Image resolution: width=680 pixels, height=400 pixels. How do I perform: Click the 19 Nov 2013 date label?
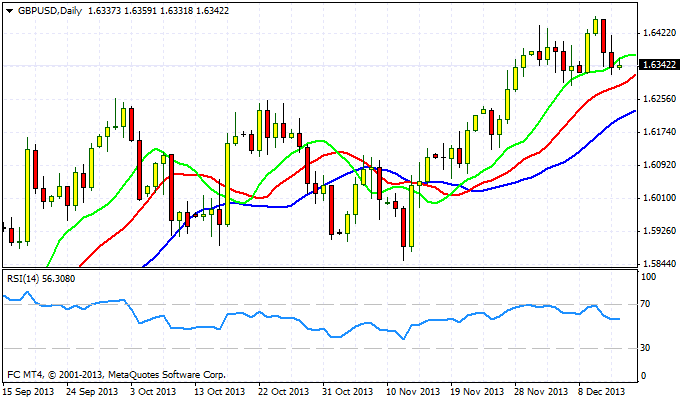477,391
